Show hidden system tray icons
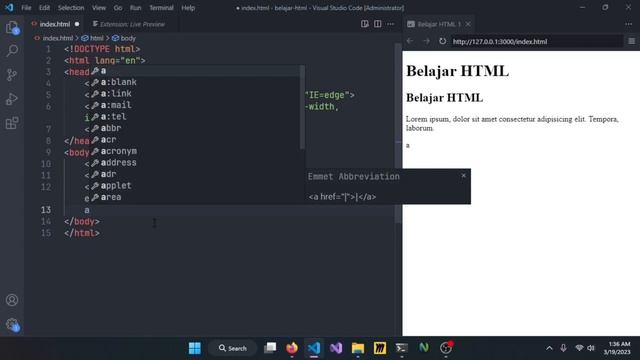This screenshot has width=640, height=360. click(549, 348)
